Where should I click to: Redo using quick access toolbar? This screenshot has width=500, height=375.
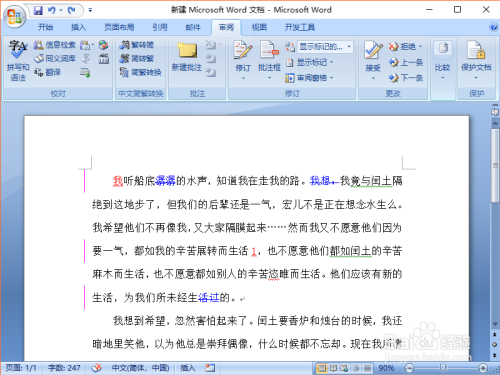pyautogui.click(x=72, y=10)
